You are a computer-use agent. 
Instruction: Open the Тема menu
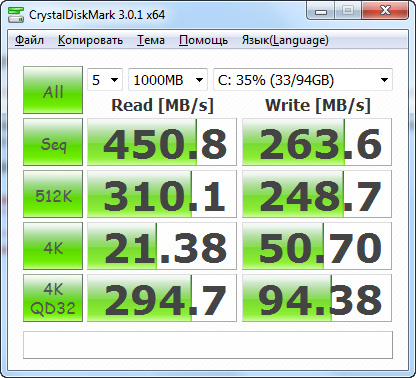151,40
